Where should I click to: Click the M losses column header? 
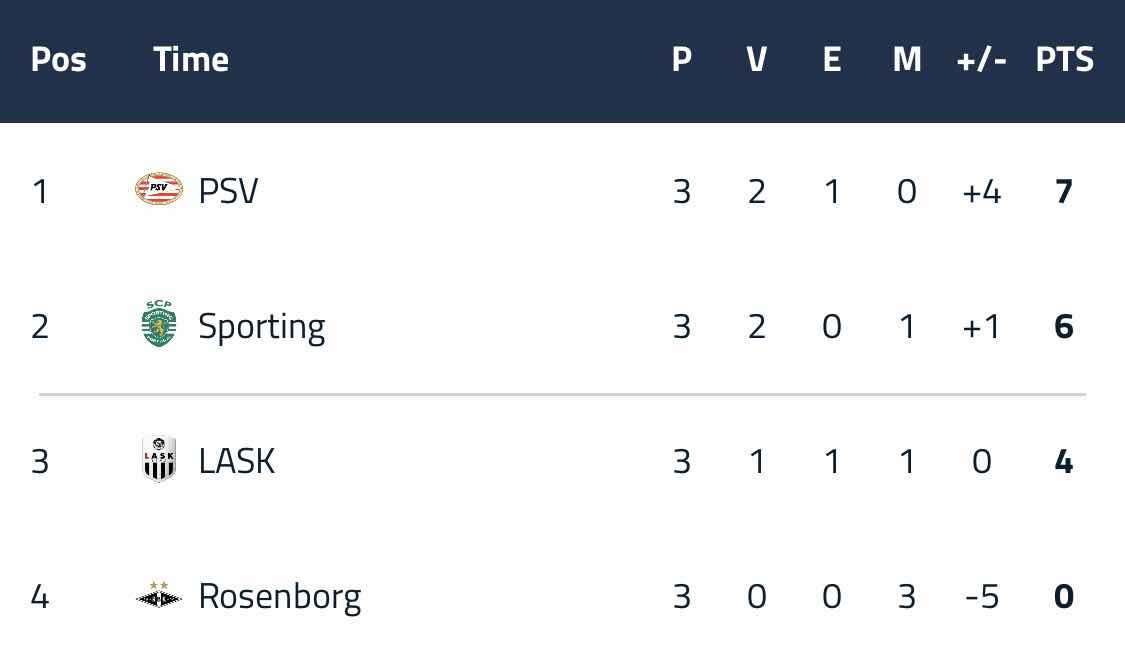907,60
